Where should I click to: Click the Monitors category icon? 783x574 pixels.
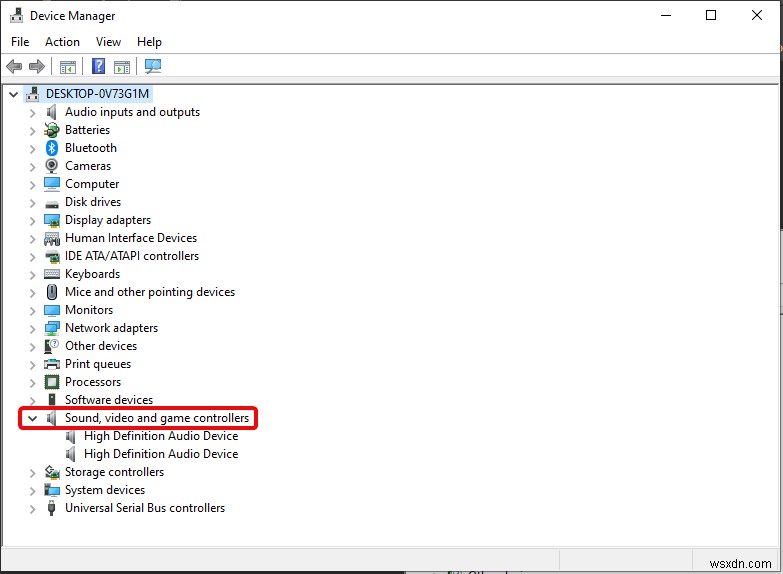[x=52, y=310]
